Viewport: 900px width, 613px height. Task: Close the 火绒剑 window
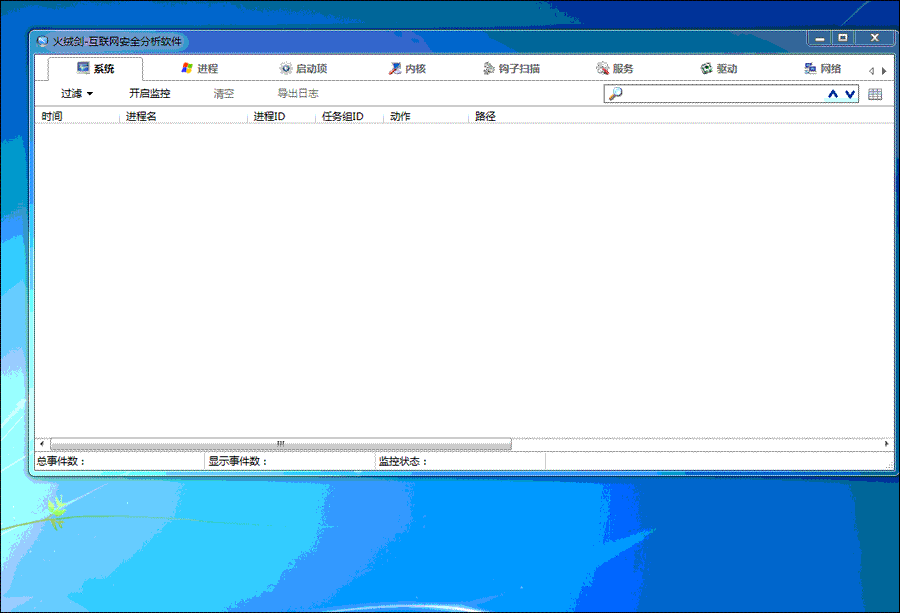click(875, 38)
